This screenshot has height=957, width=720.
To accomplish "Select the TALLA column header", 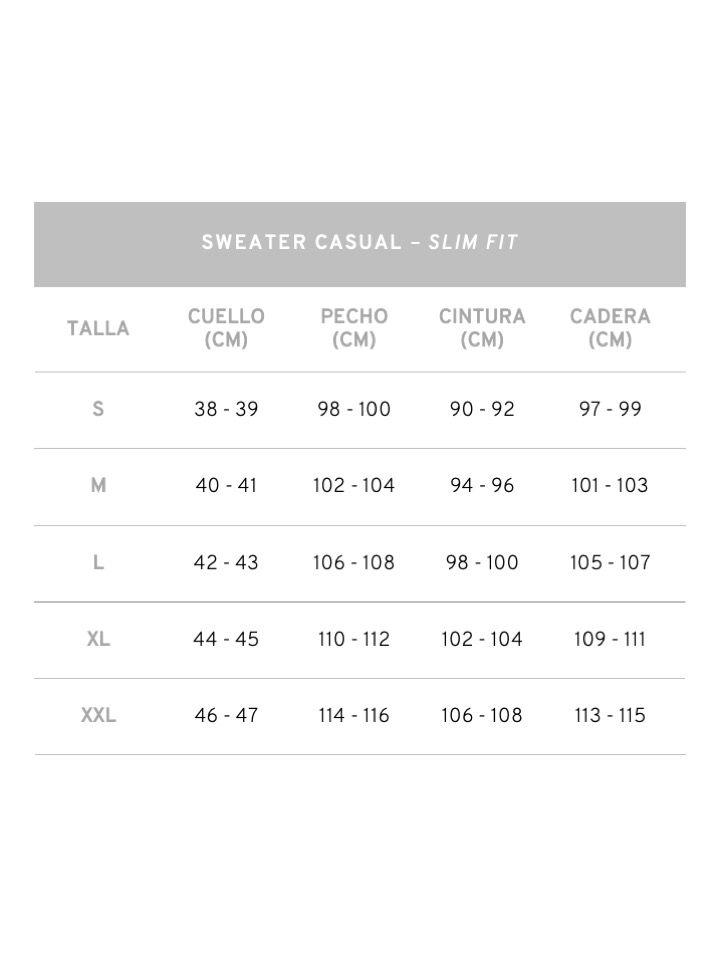I will click(98, 329).
